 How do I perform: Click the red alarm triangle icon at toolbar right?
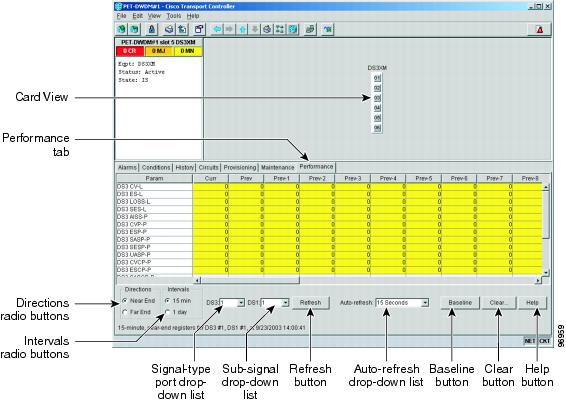click(x=540, y=30)
